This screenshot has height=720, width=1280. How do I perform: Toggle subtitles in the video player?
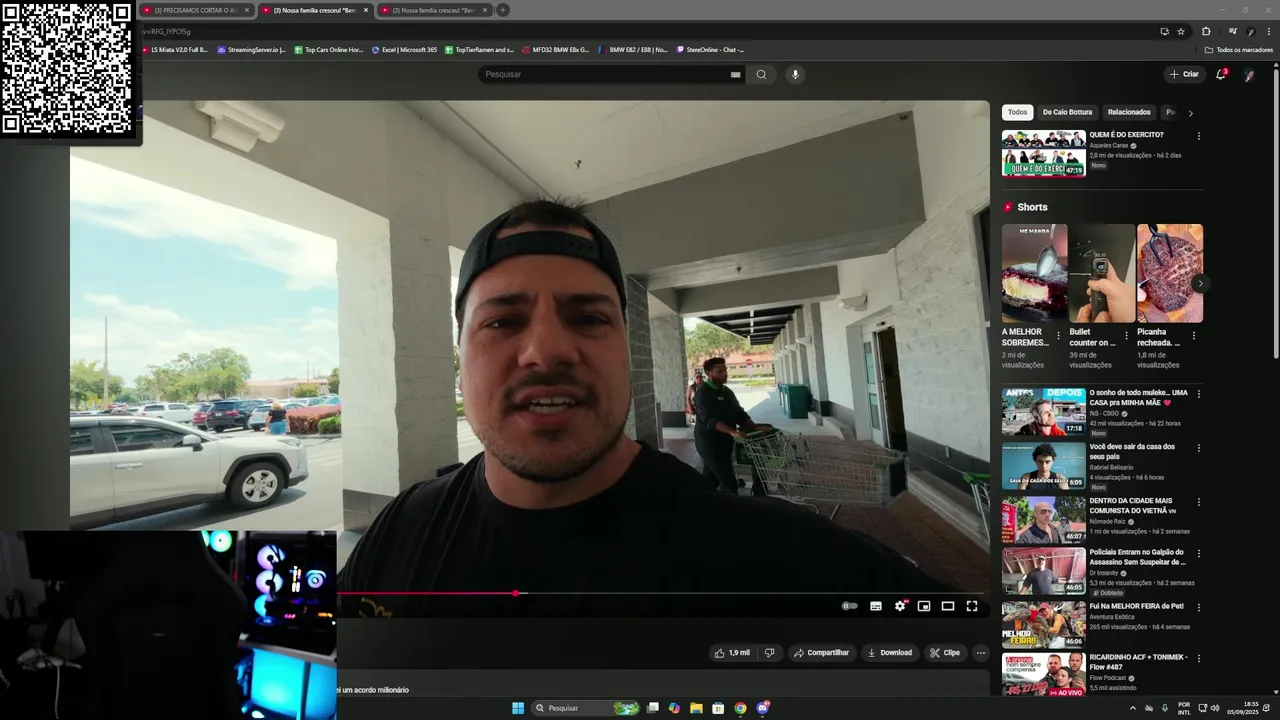click(x=876, y=606)
